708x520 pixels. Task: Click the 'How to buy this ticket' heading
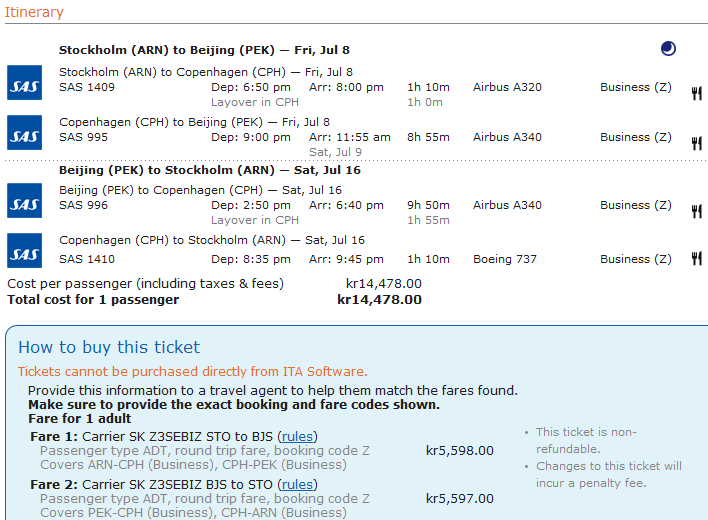tap(109, 347)
